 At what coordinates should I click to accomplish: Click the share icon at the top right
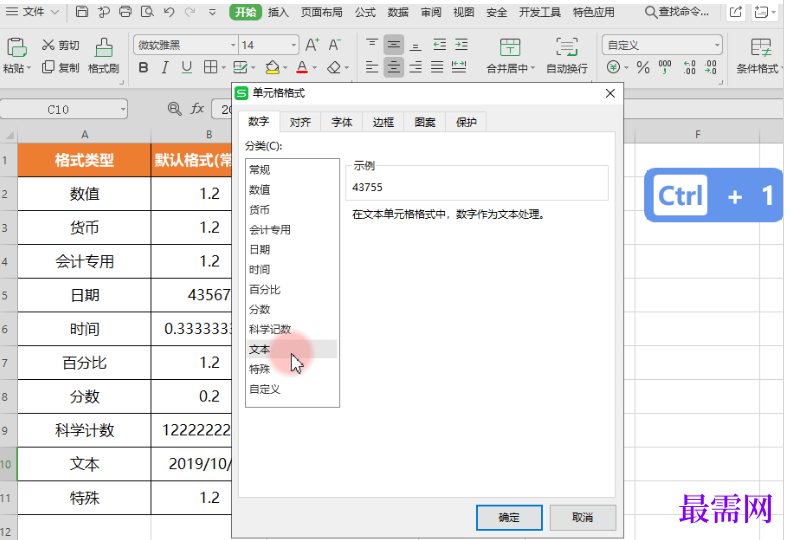(x=736, y=12)
